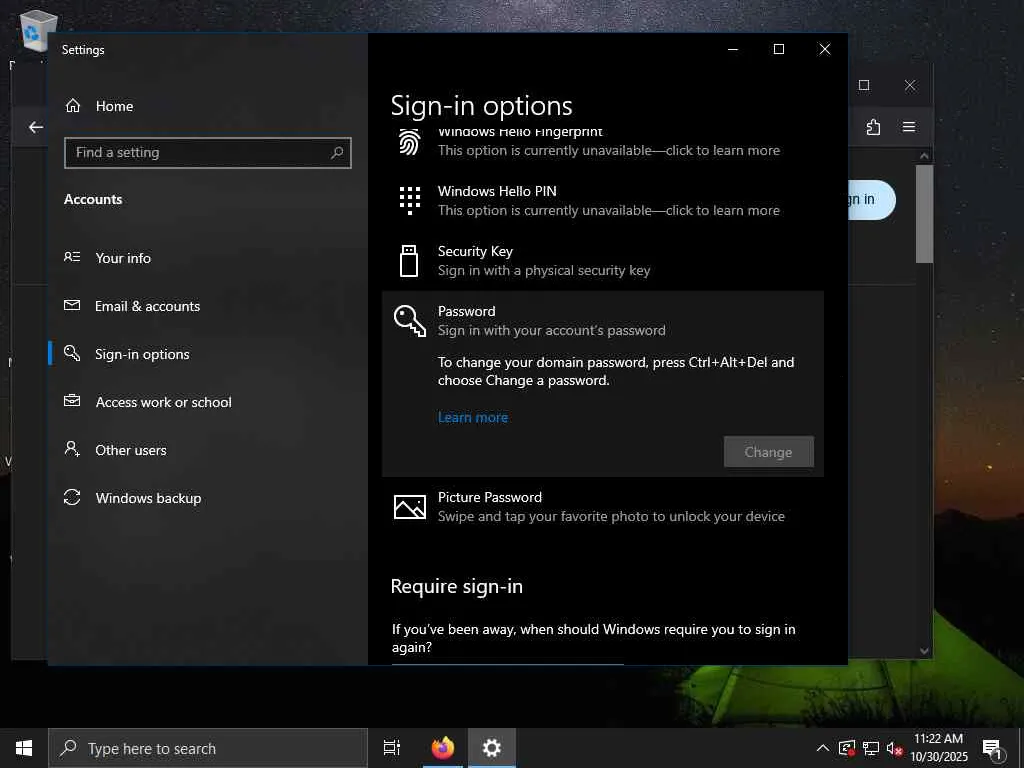Click the Email envelope icon
Screen dimensions: 1024x768
click(72, 306)
